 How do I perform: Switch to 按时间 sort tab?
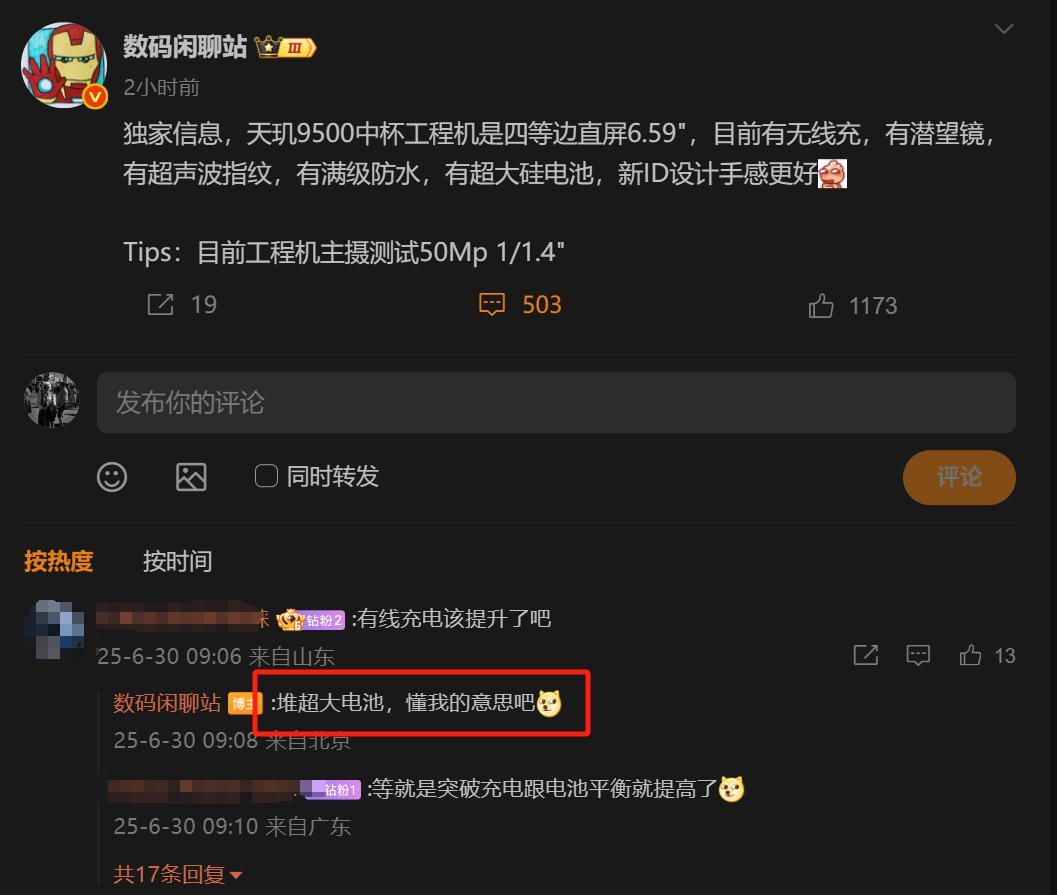(x=177, y=561)
